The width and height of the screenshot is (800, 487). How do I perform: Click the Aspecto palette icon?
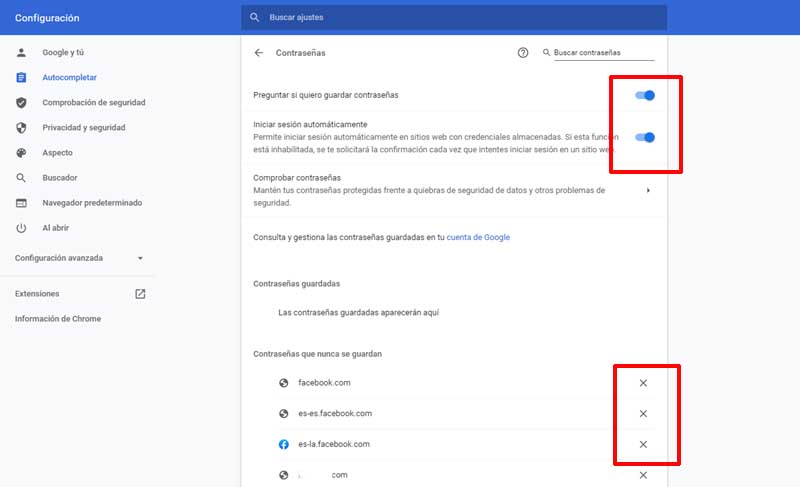click(x=21, y=153)
